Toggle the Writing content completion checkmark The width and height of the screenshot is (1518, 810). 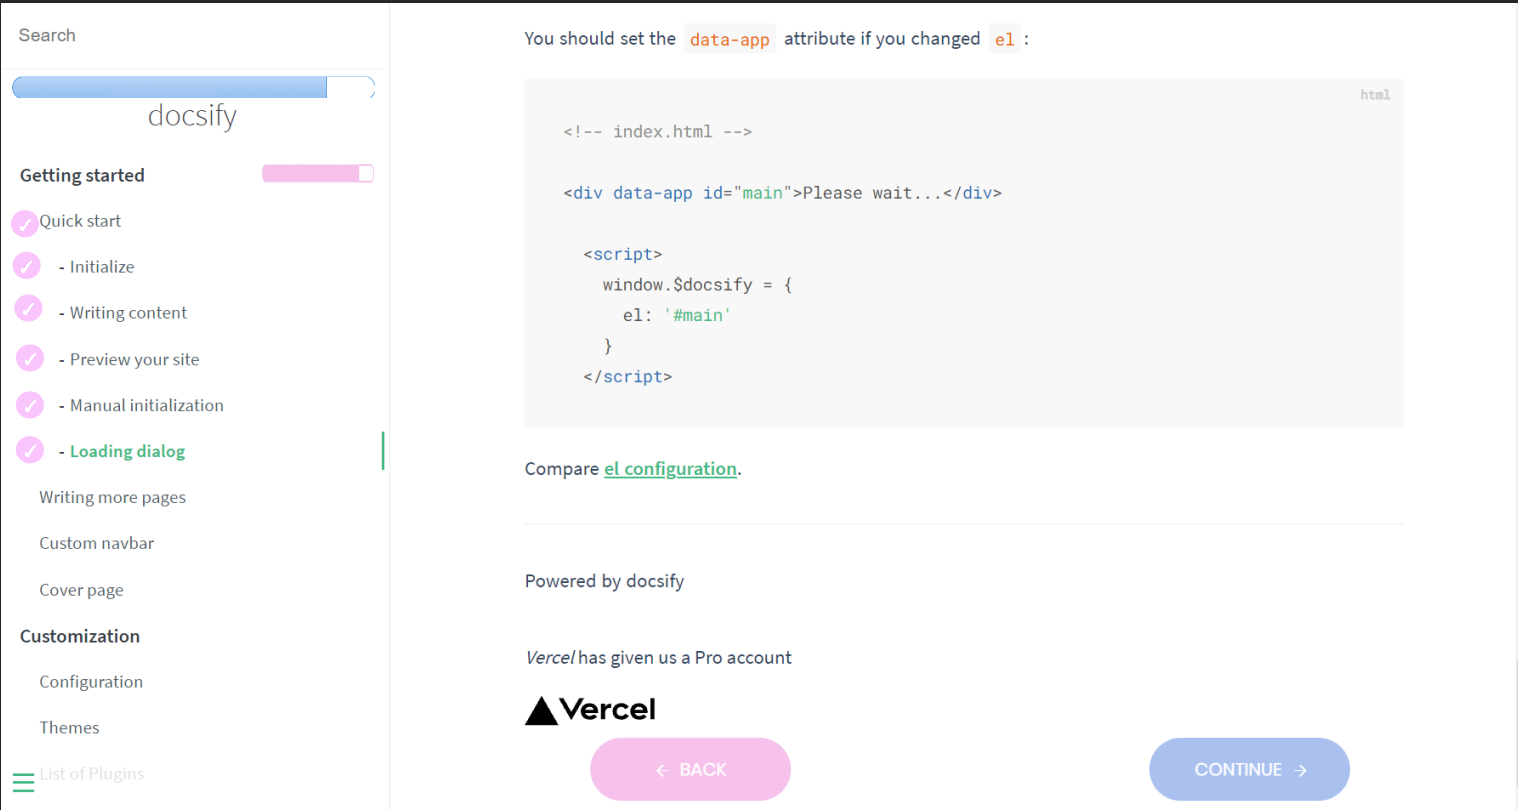[x=29, y=309]
